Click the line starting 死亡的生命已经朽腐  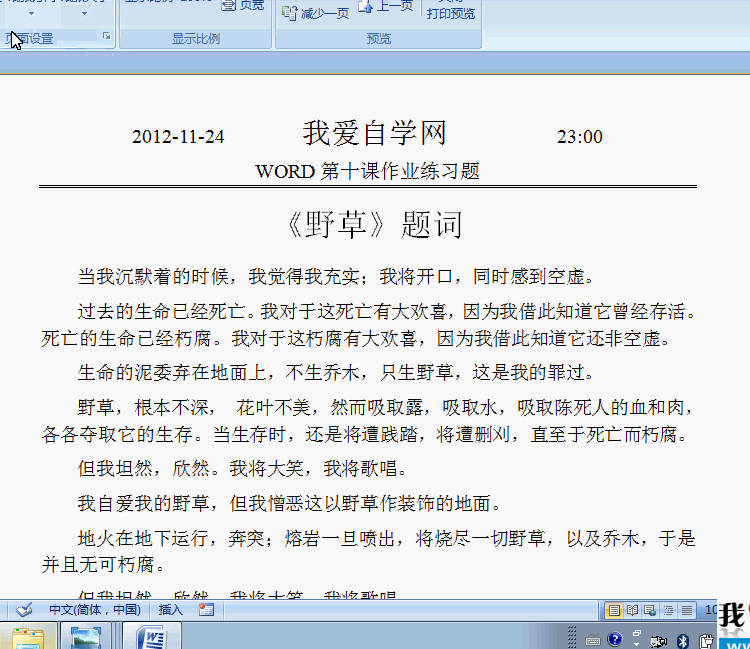click(356, 339)
